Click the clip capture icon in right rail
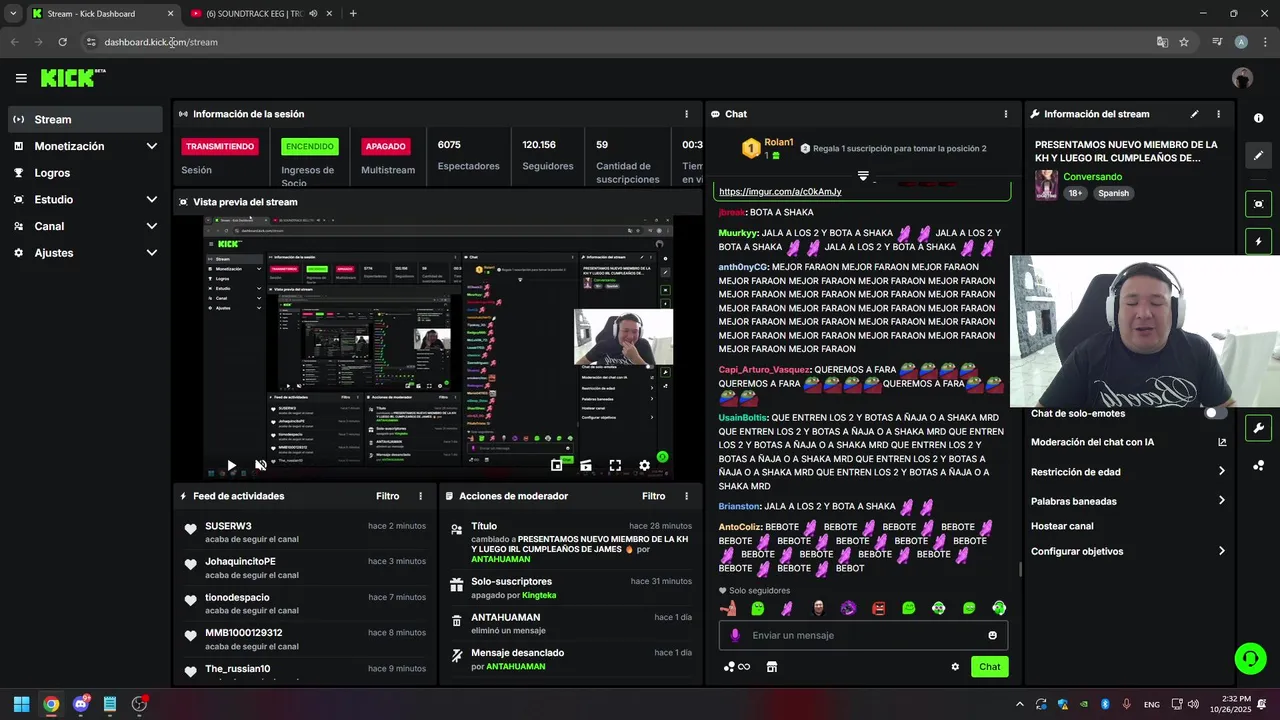The width and height of the screenshot is (1280, 720). [x=1258, y=204]
